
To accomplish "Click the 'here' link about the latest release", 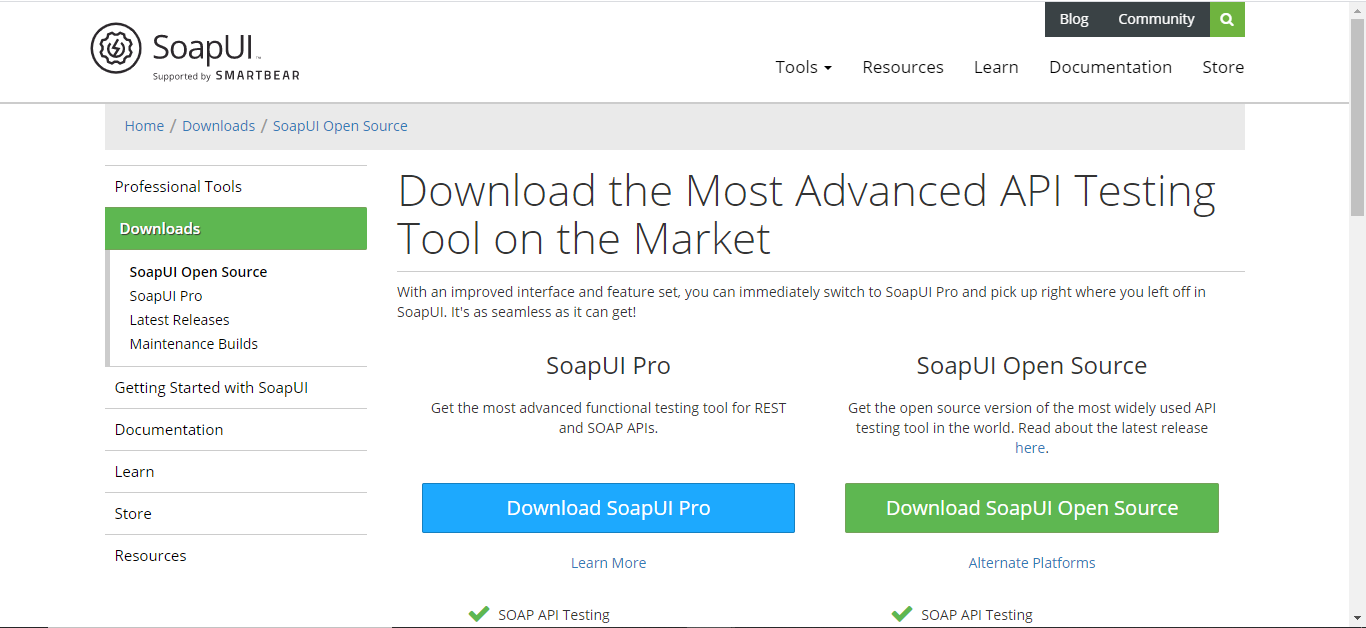I will point(1030,447).
